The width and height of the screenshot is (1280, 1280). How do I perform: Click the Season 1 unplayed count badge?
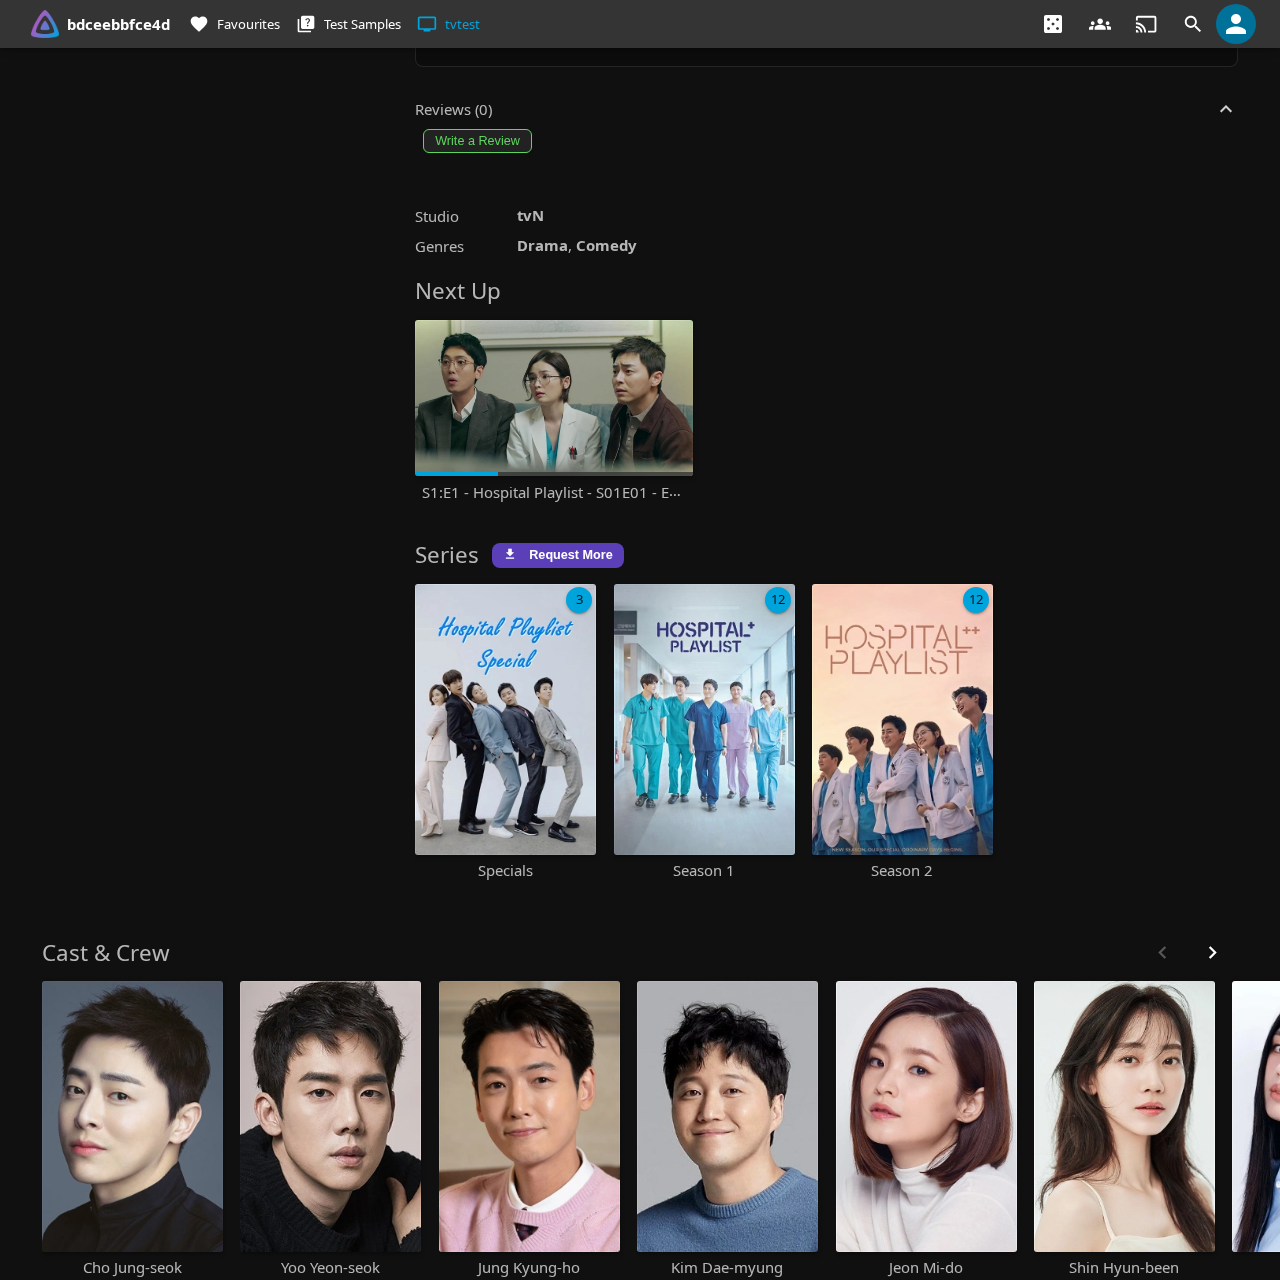tap(778, 600)
